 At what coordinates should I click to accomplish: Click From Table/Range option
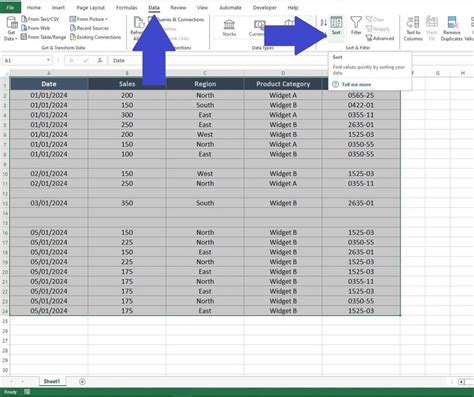[43, 37]
